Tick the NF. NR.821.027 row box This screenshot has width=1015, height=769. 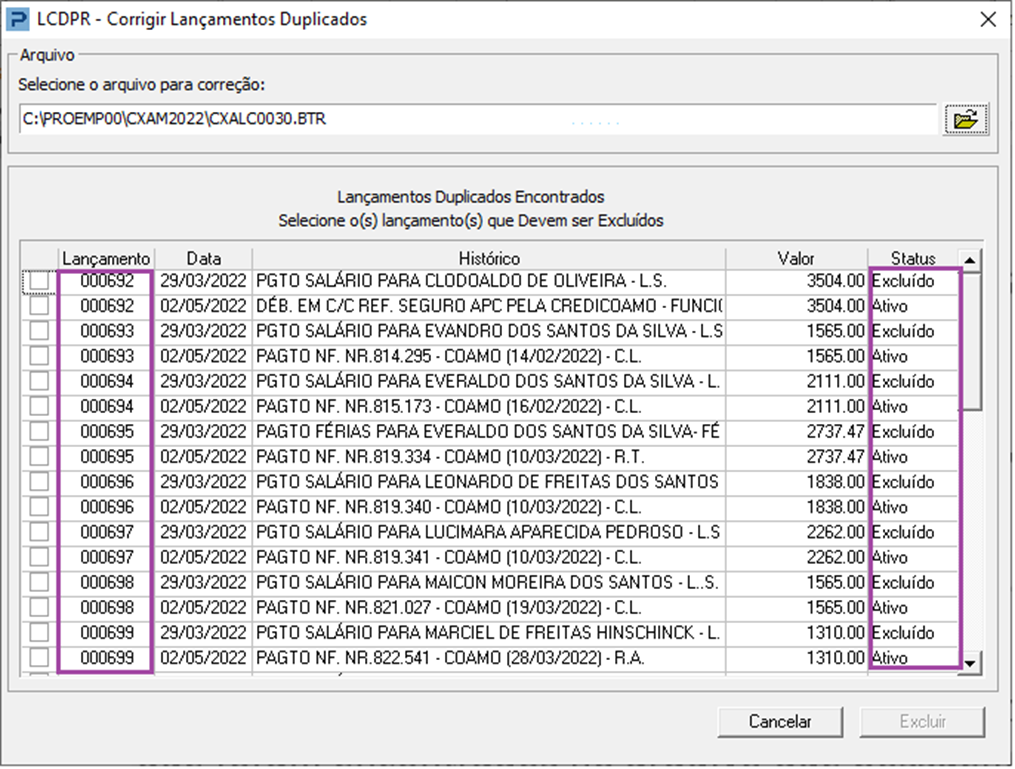pos(39,608)
